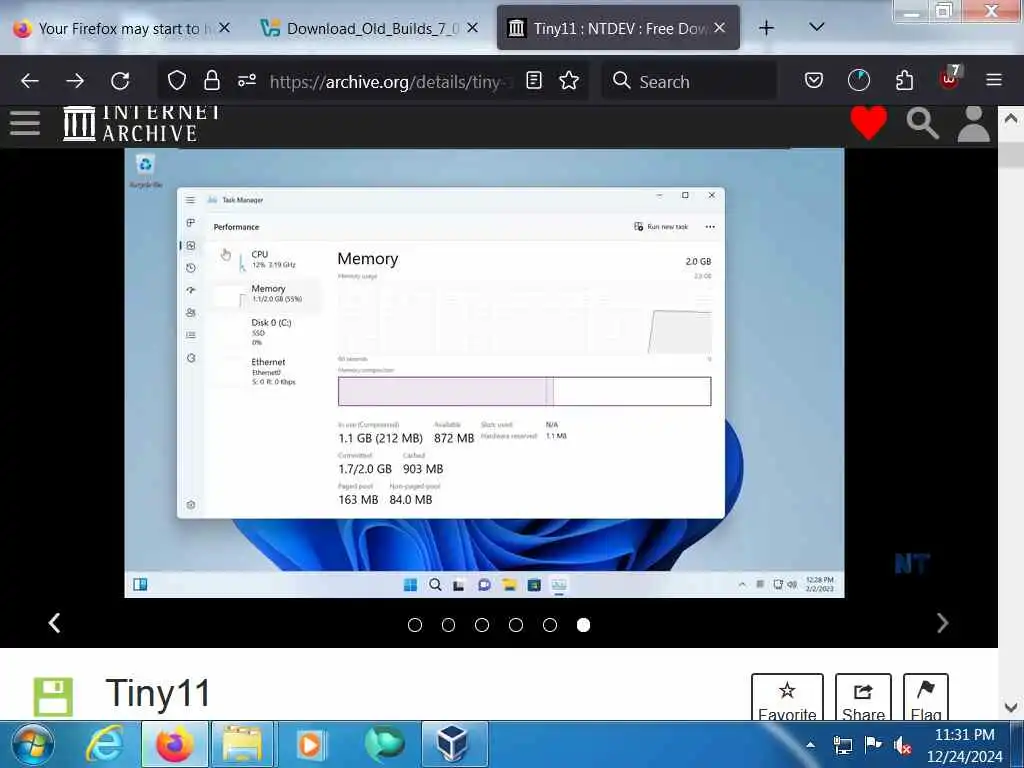Open uBlock Origin icon with badge 7

(x=950, y=78)
